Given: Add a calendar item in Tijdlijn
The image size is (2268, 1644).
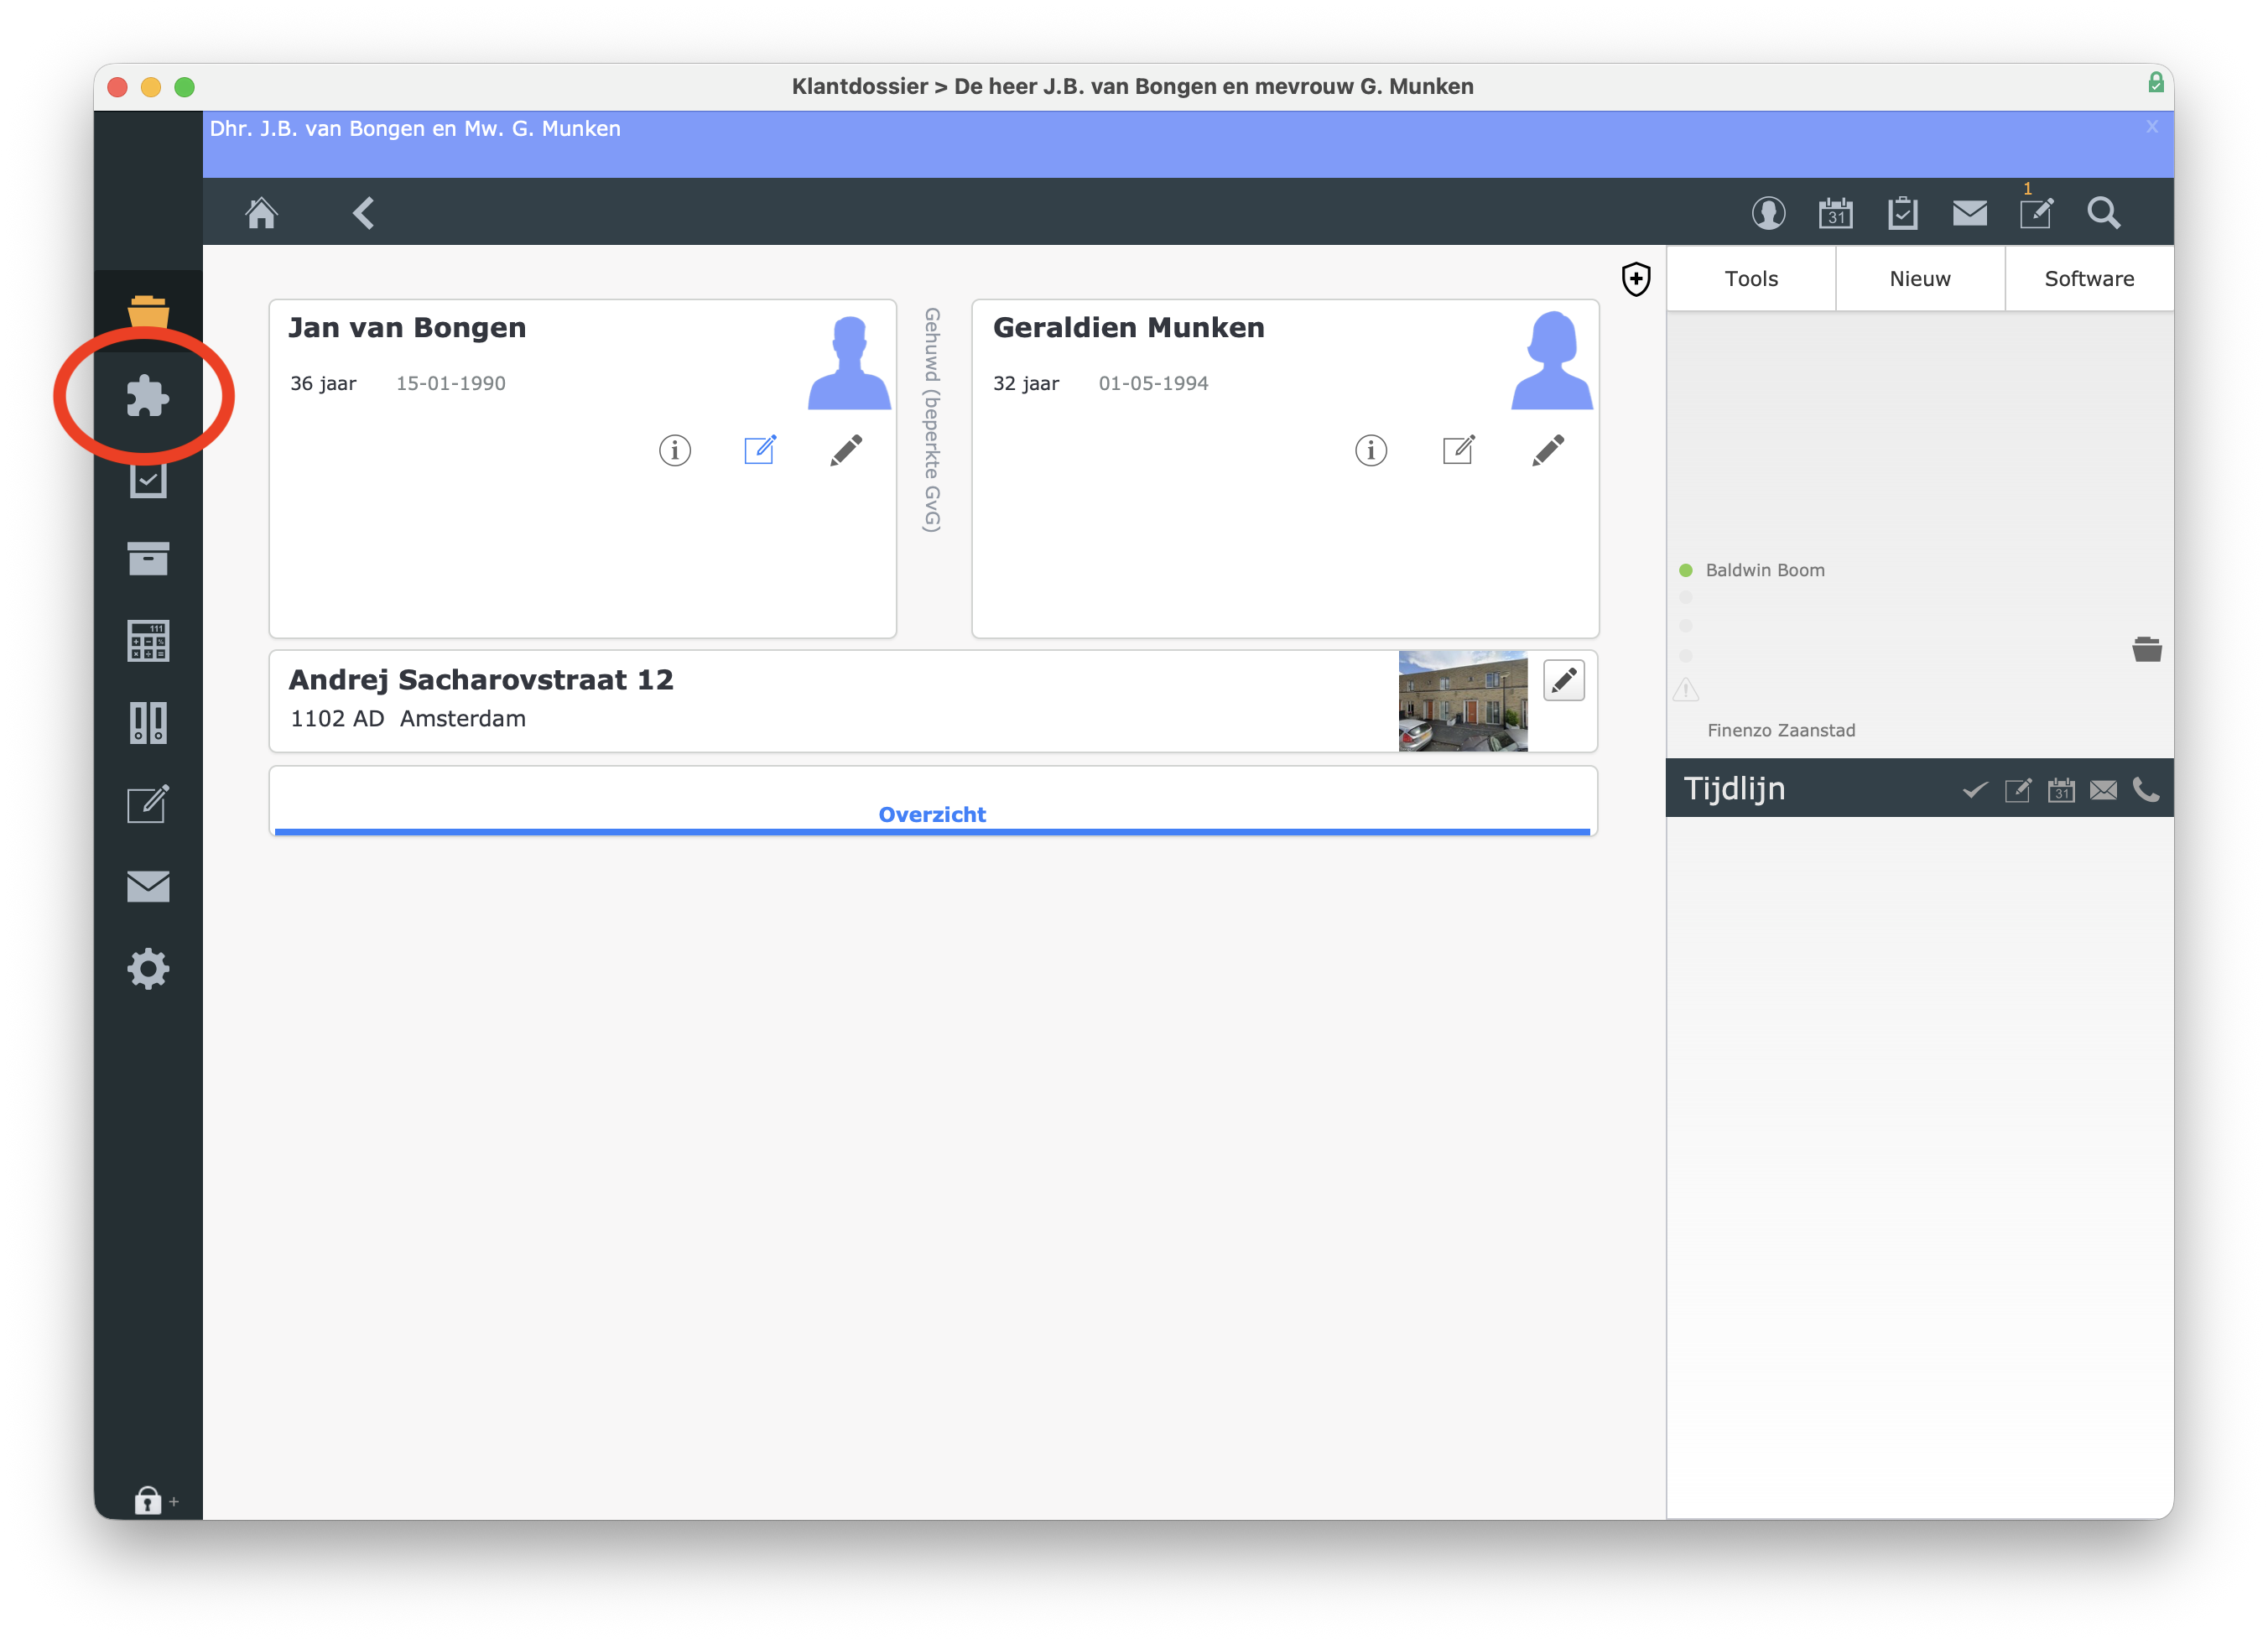Looking at the screenshot, I should pos(2060,790).
